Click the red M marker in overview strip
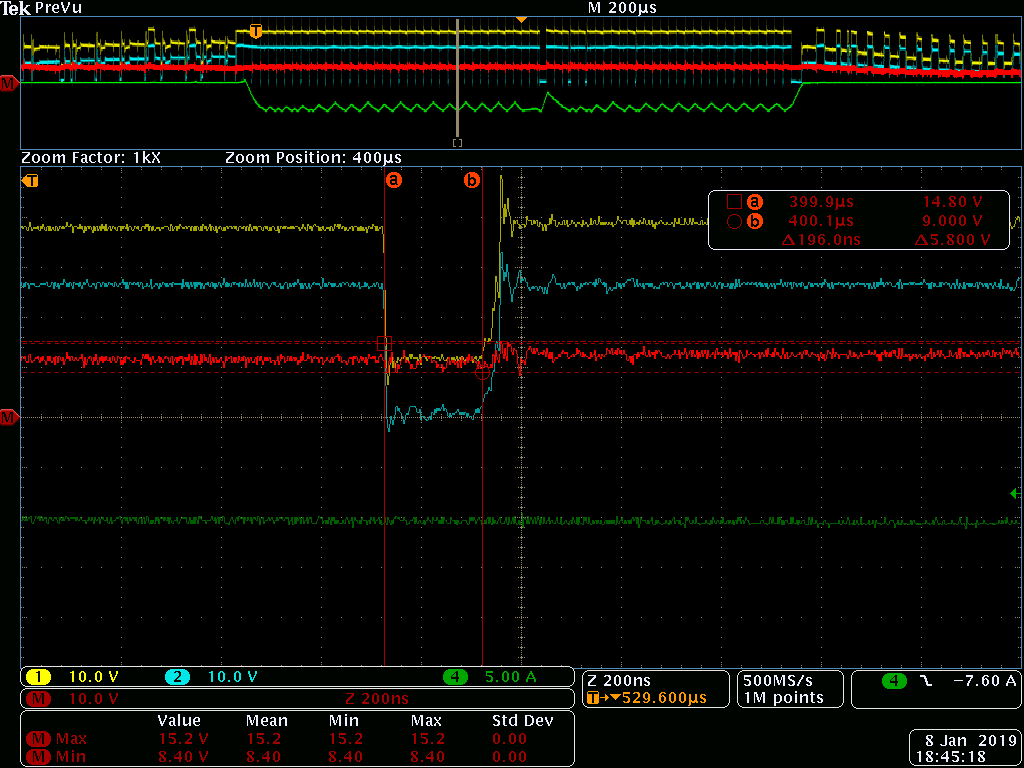 9,82
